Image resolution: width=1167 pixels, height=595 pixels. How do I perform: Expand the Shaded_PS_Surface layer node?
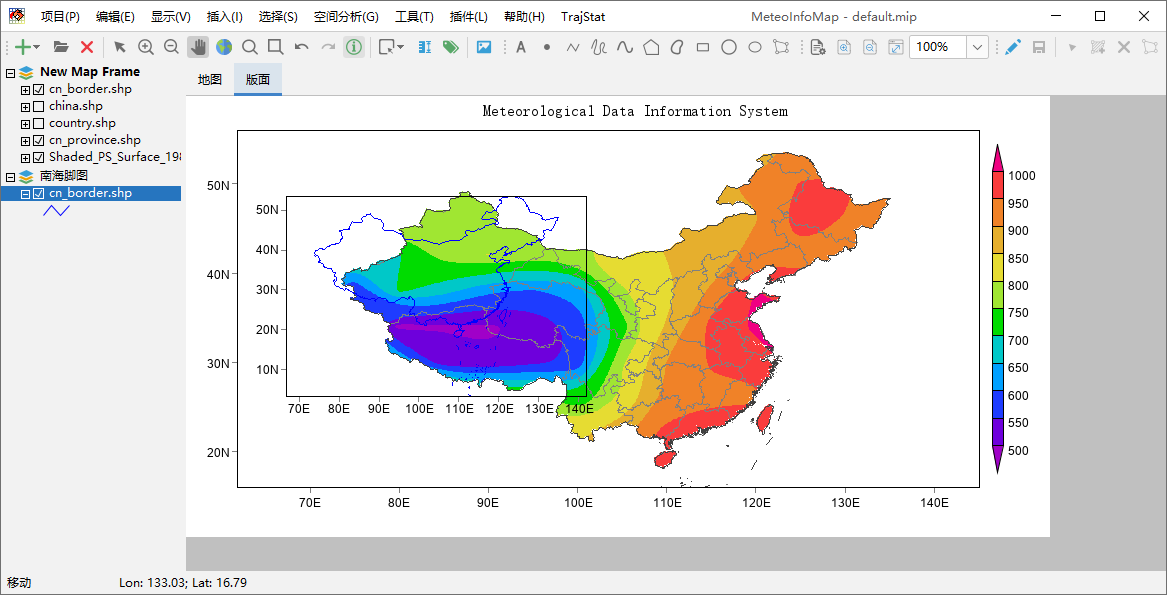[25, 158]
